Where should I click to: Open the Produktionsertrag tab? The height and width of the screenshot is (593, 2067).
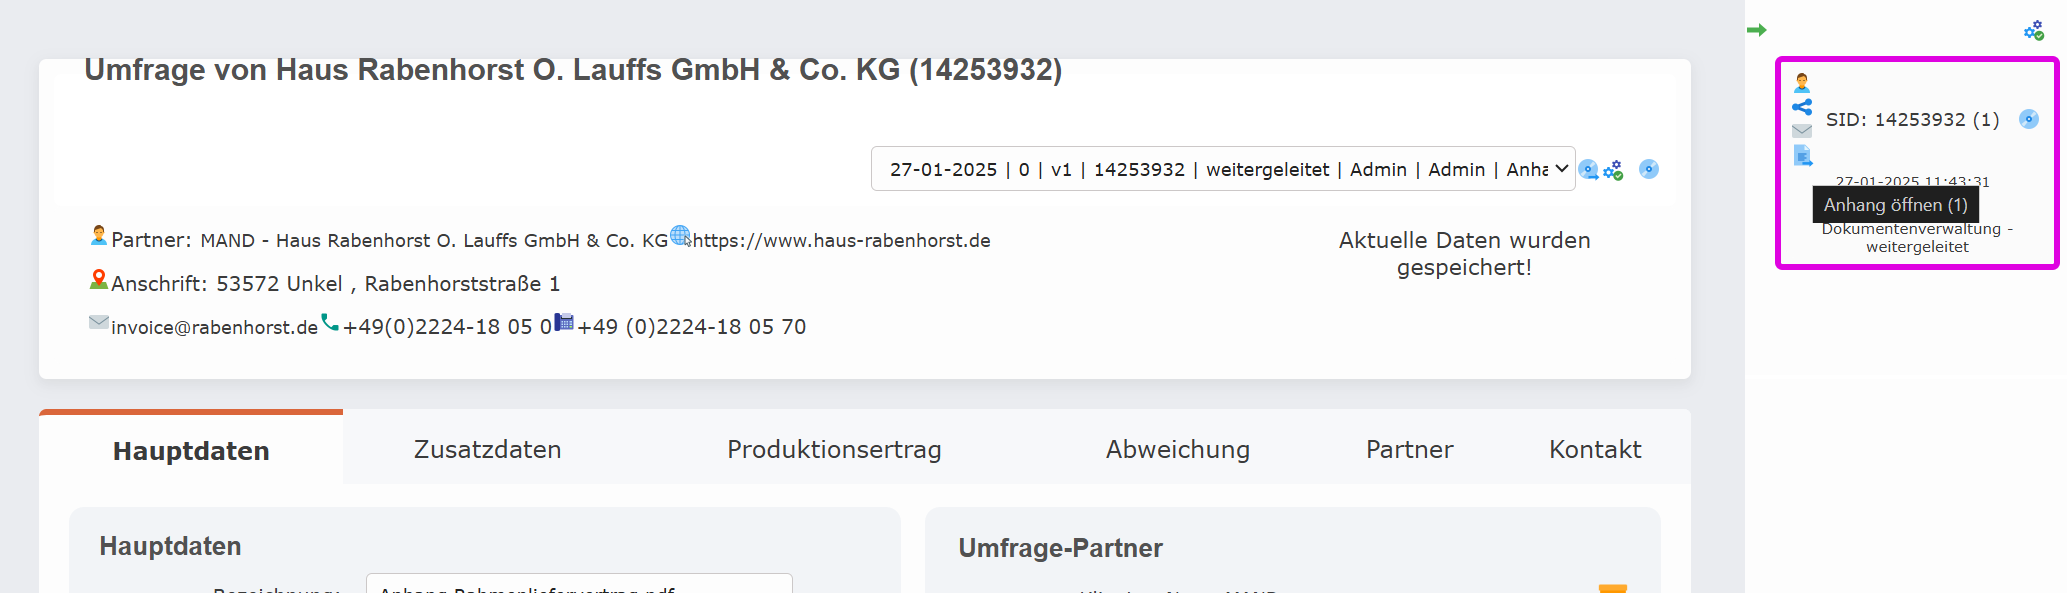pyautogui.click(x=834, y=450)
